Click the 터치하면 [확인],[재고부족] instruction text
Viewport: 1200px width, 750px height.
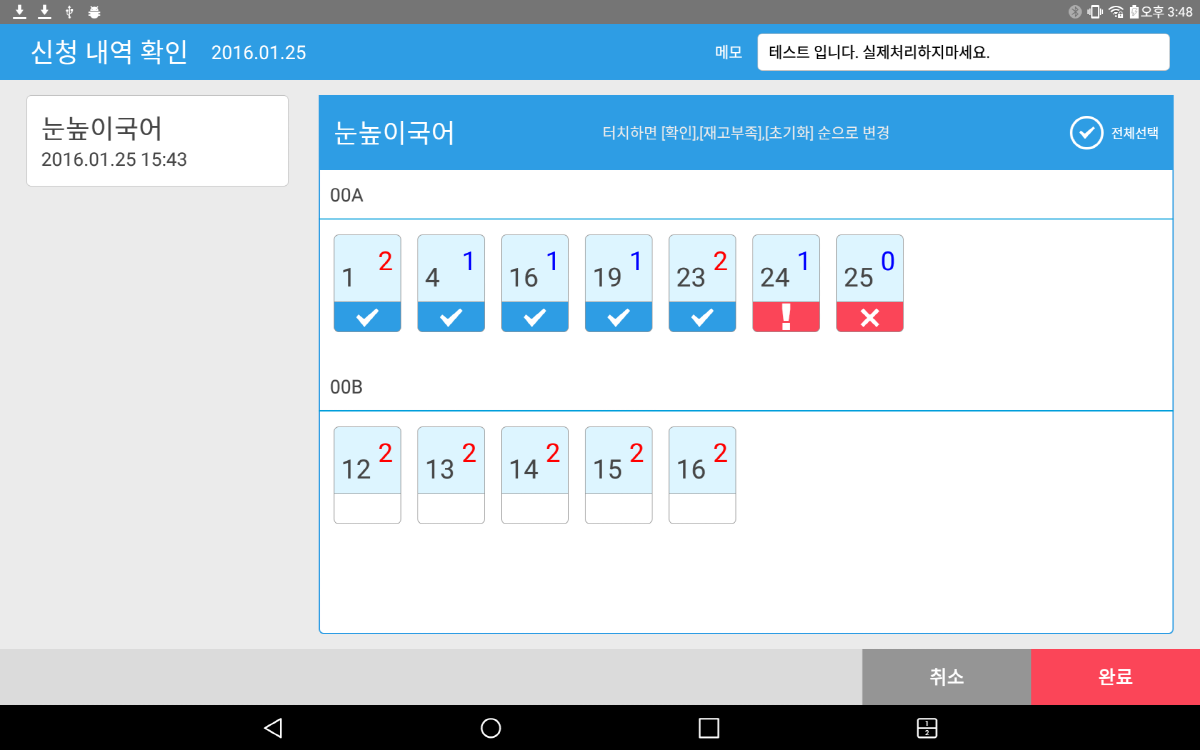[x=746, y=133]
